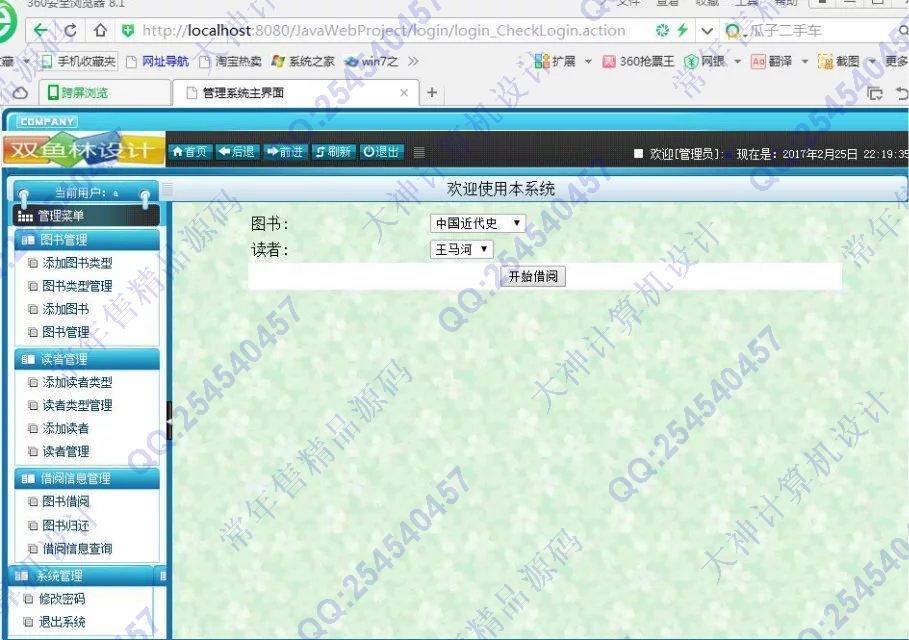
Task: Open 读者类型管理 menu item
Action: 77,405
